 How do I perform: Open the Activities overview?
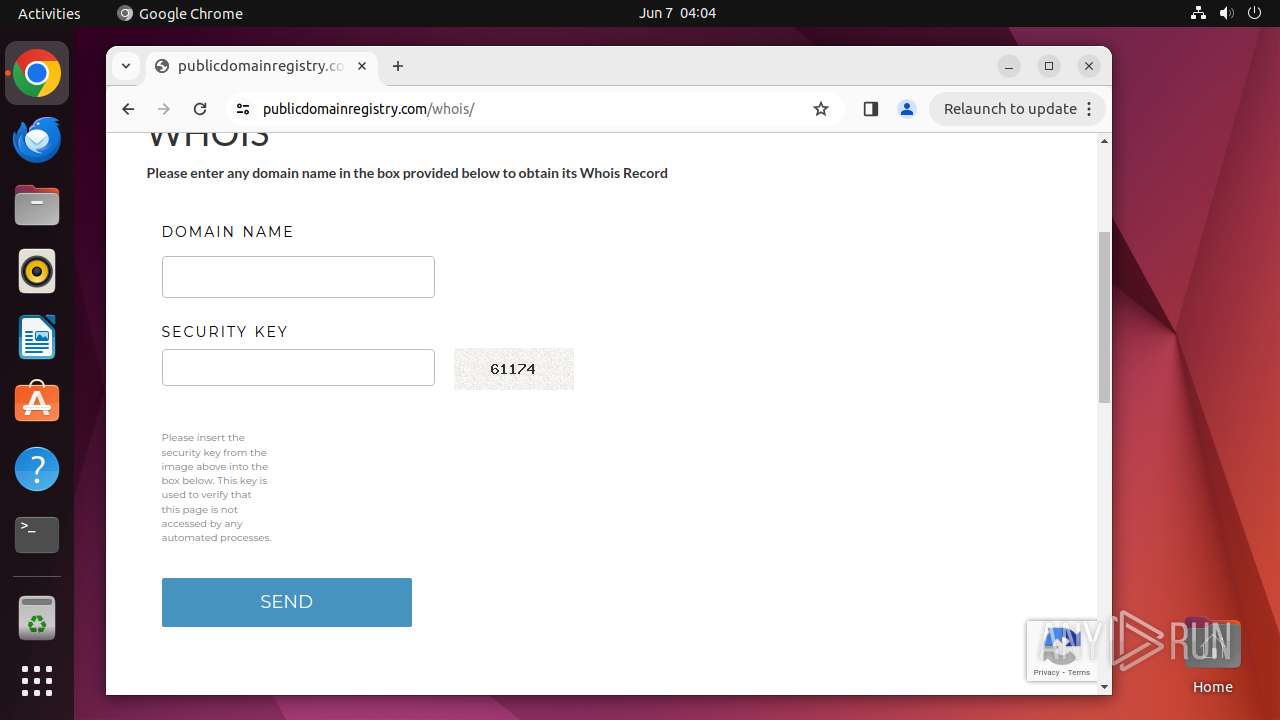49,13
